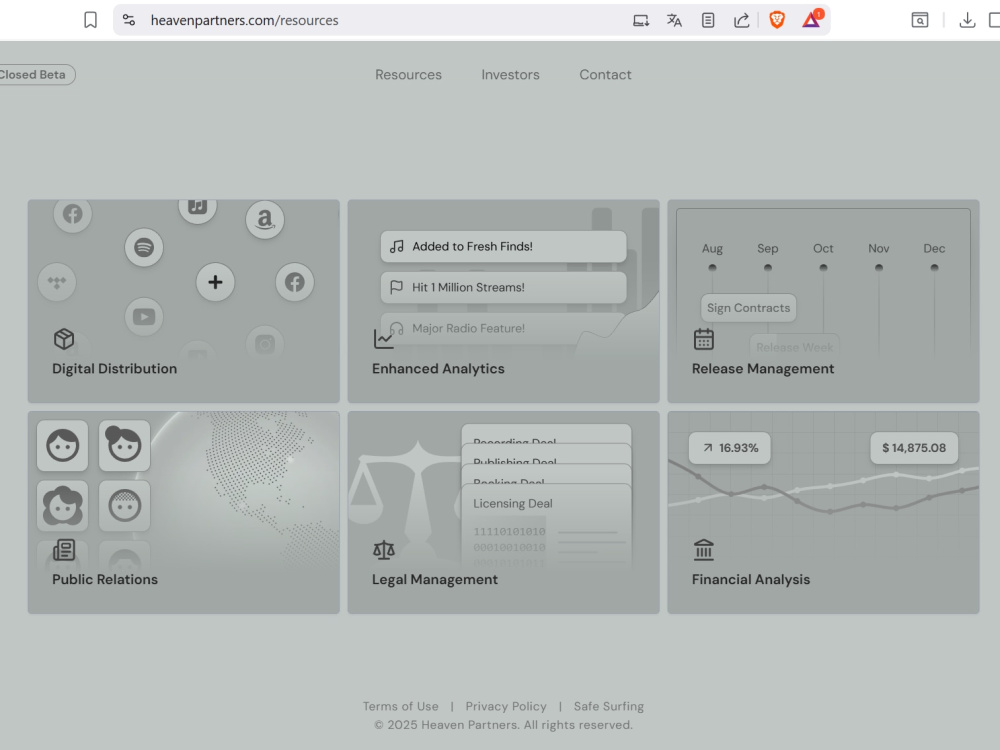Click the Spotify icon in Digital Distribution
The height and width of the screenshot is (750, 1000).
click(x=144, y=247)
